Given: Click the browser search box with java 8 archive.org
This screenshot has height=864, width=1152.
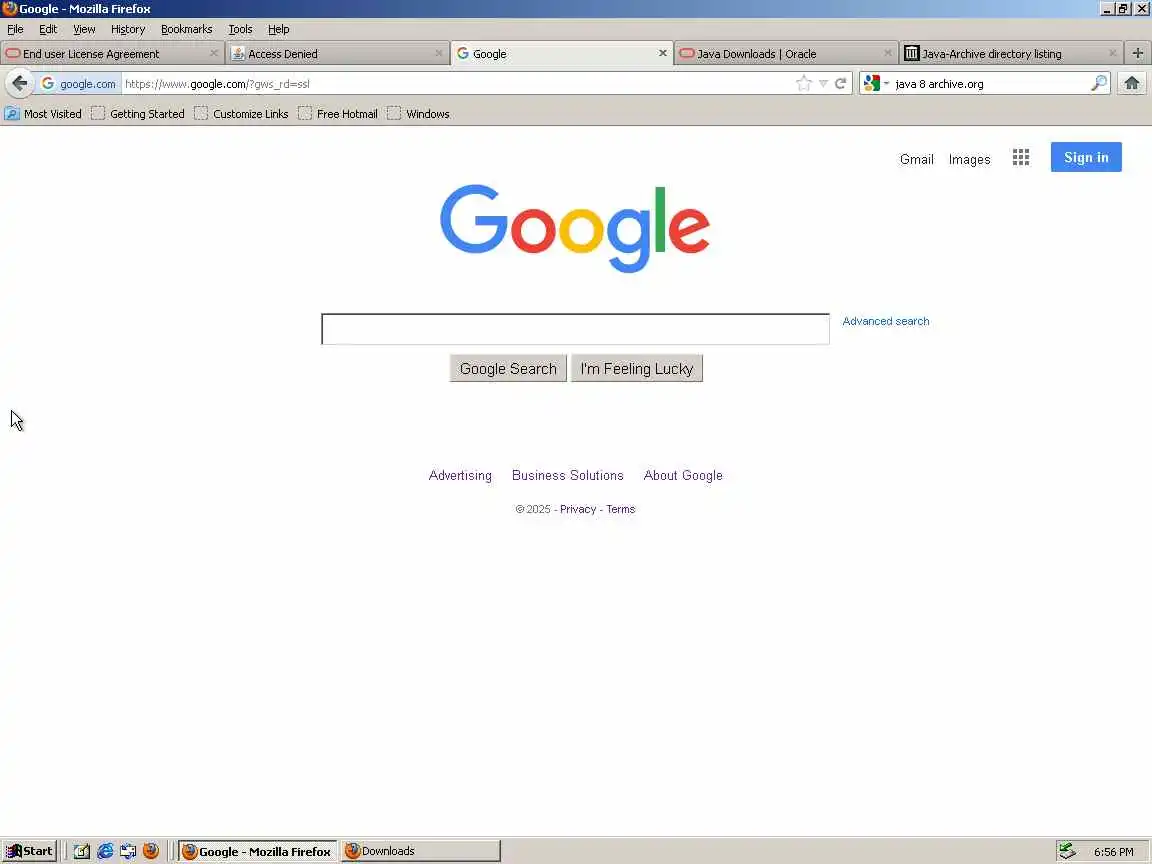Looking at the screenshot, I should click(x=990, y=84).
